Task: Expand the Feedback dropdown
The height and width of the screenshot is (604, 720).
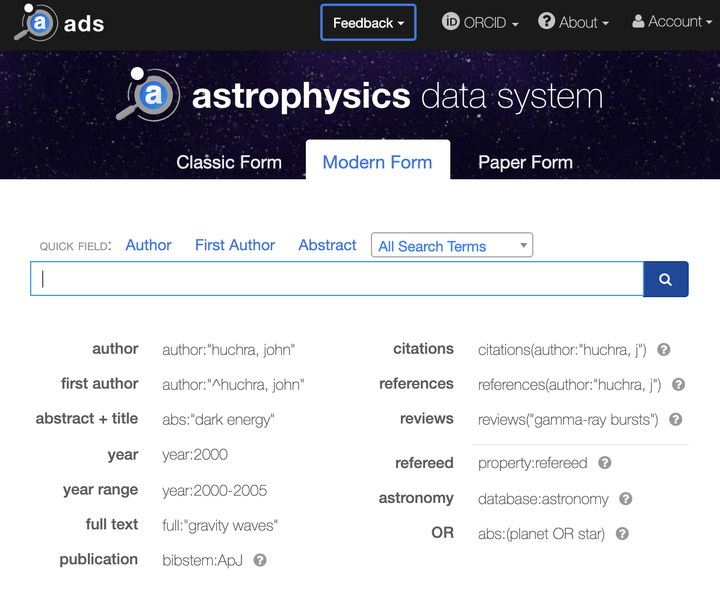Action: (368, 23)
